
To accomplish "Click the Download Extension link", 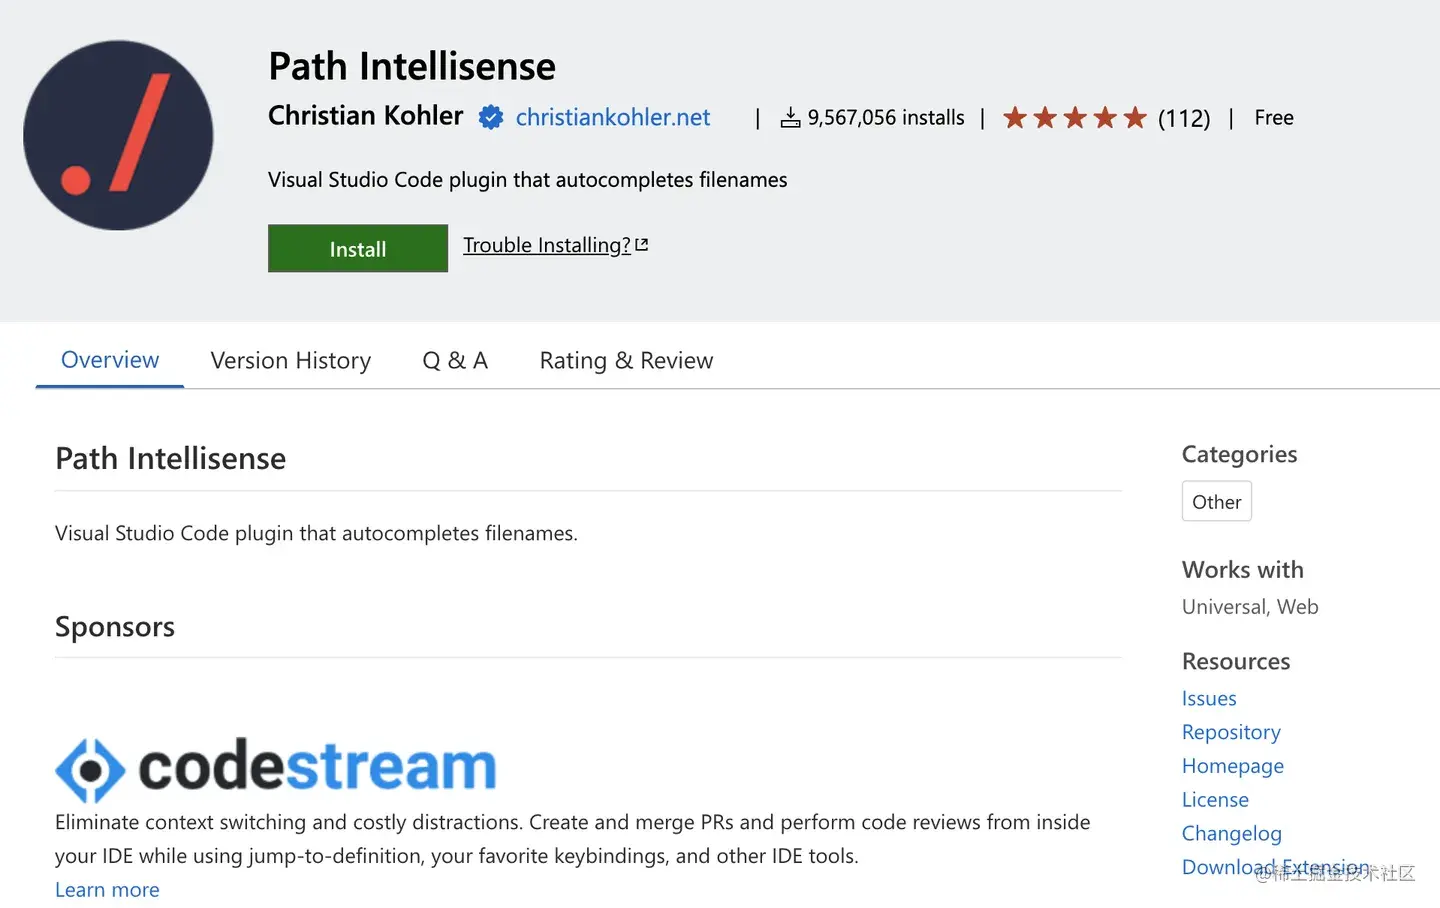I will 1276,867.
